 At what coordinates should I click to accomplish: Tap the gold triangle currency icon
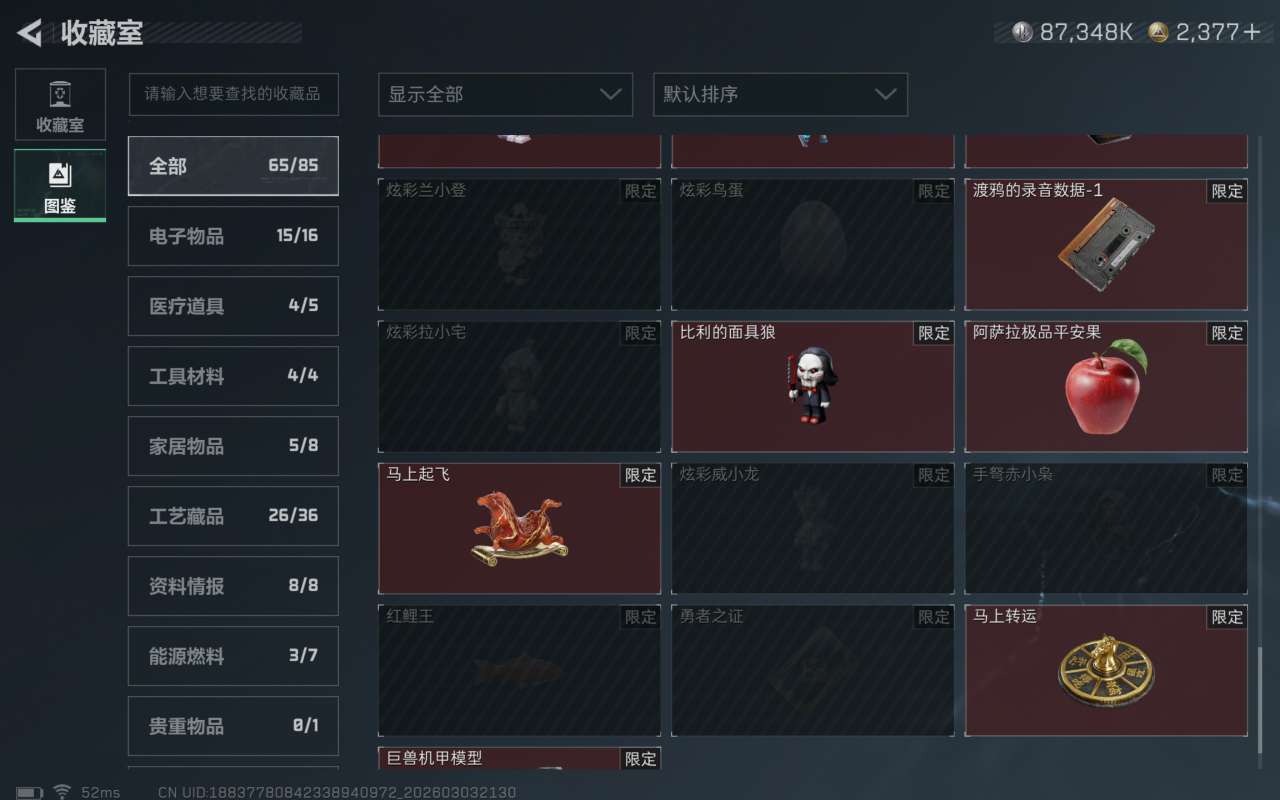pos(1158,32)
